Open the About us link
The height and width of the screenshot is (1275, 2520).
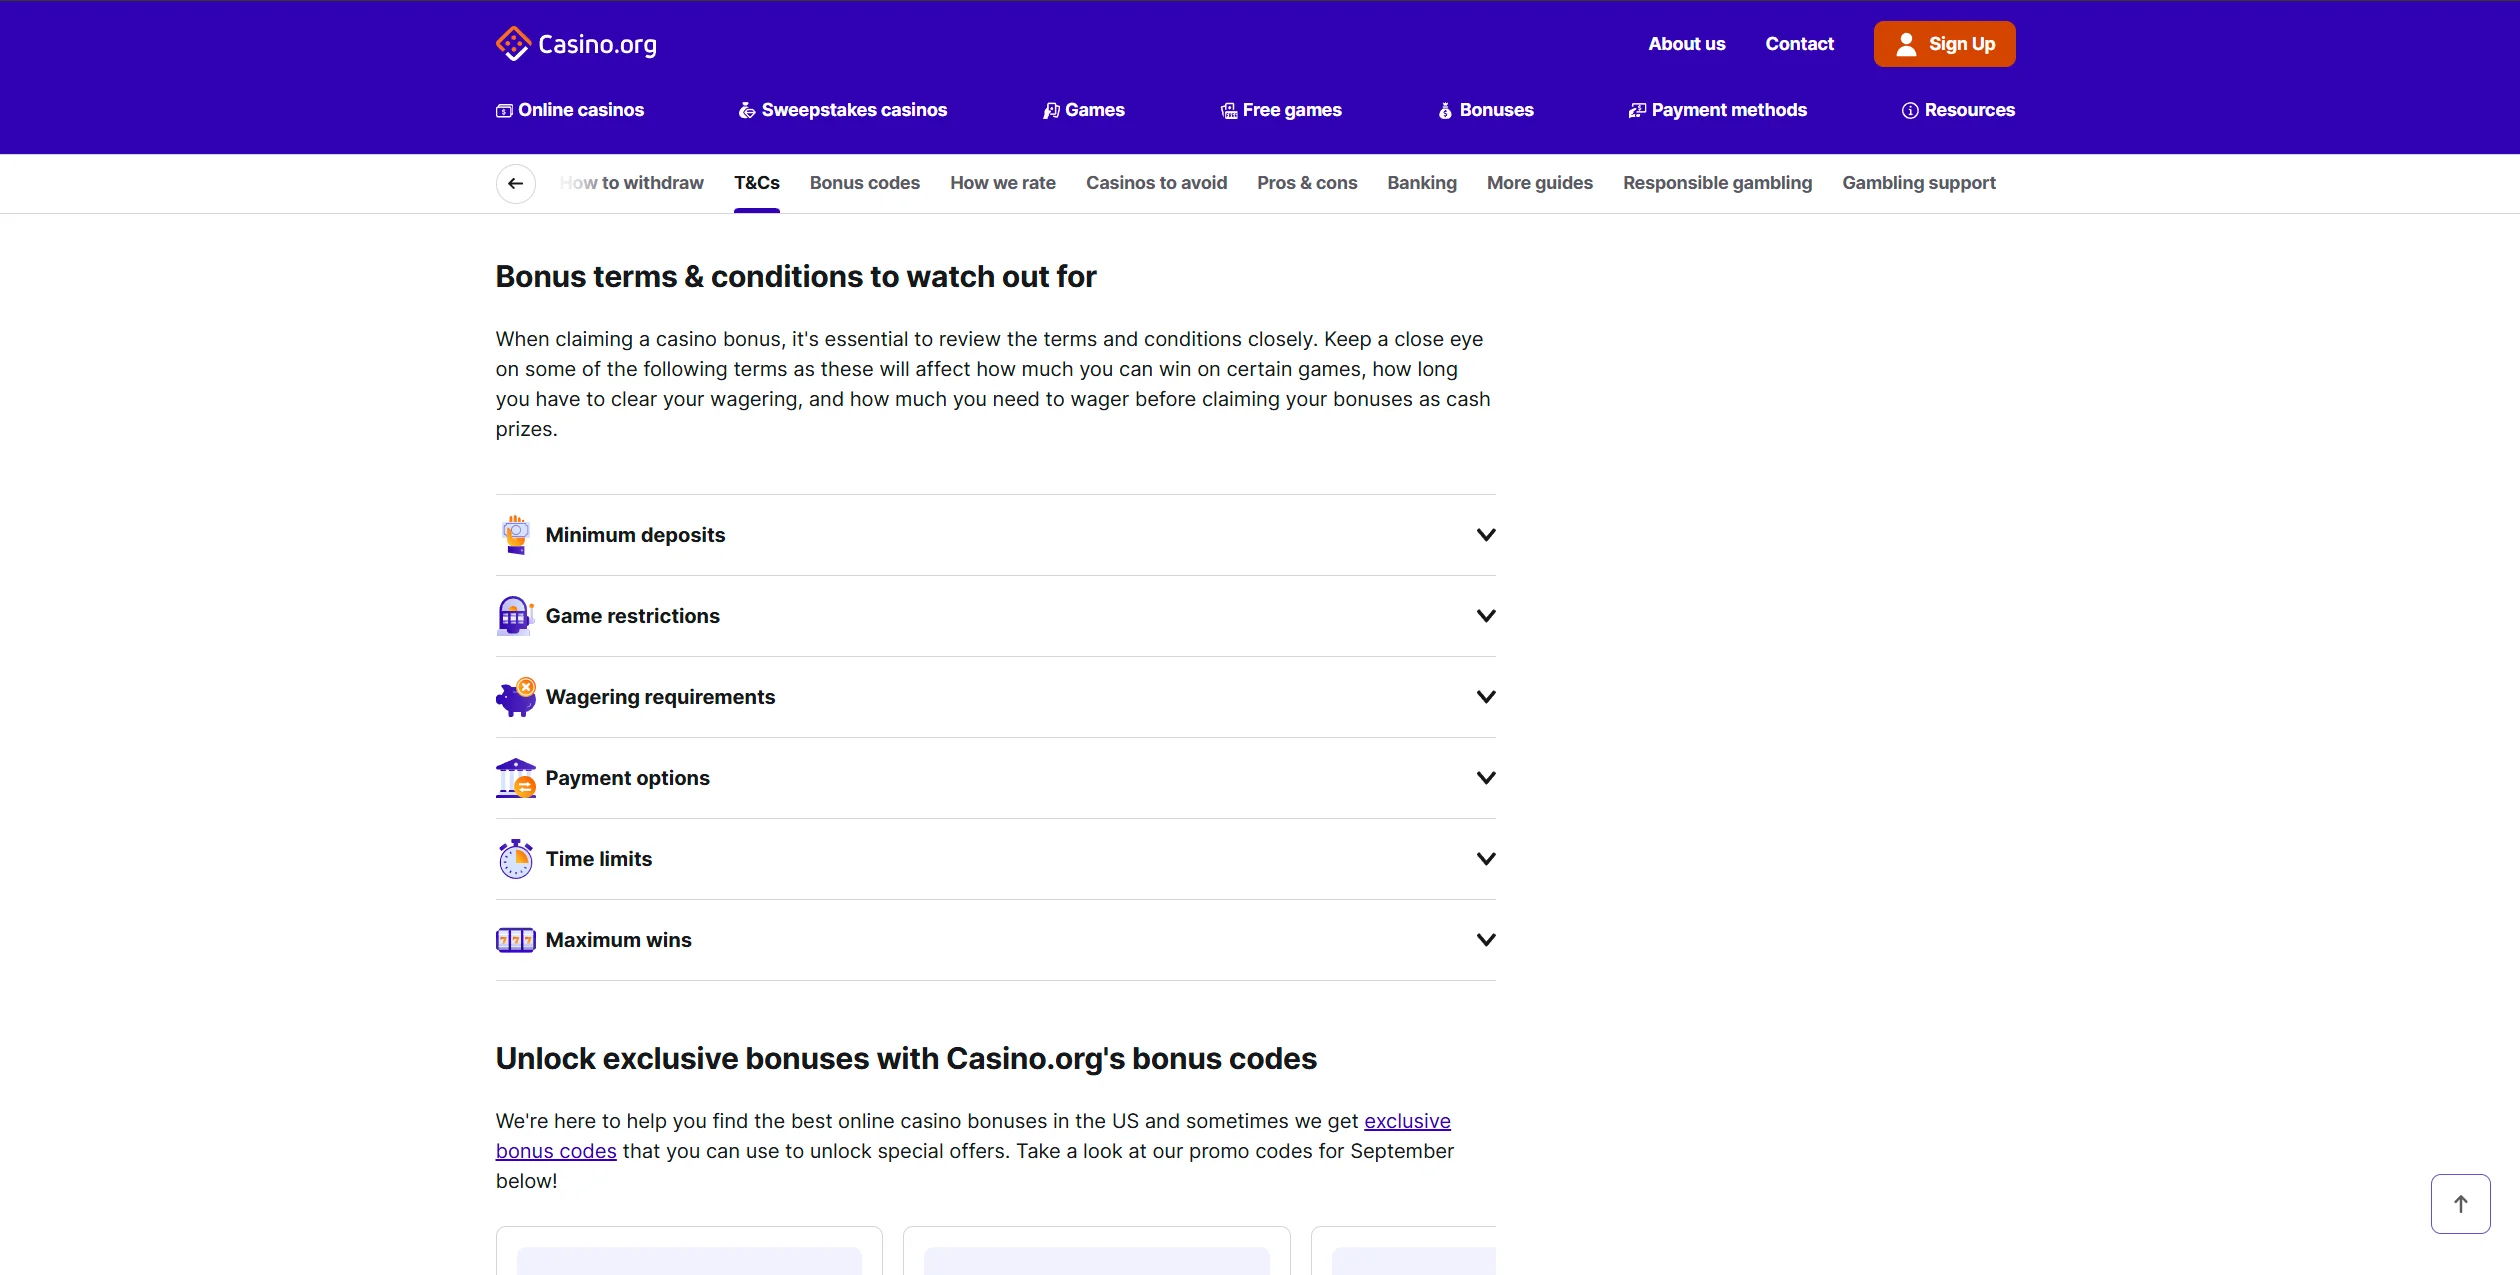point(1687,44)
